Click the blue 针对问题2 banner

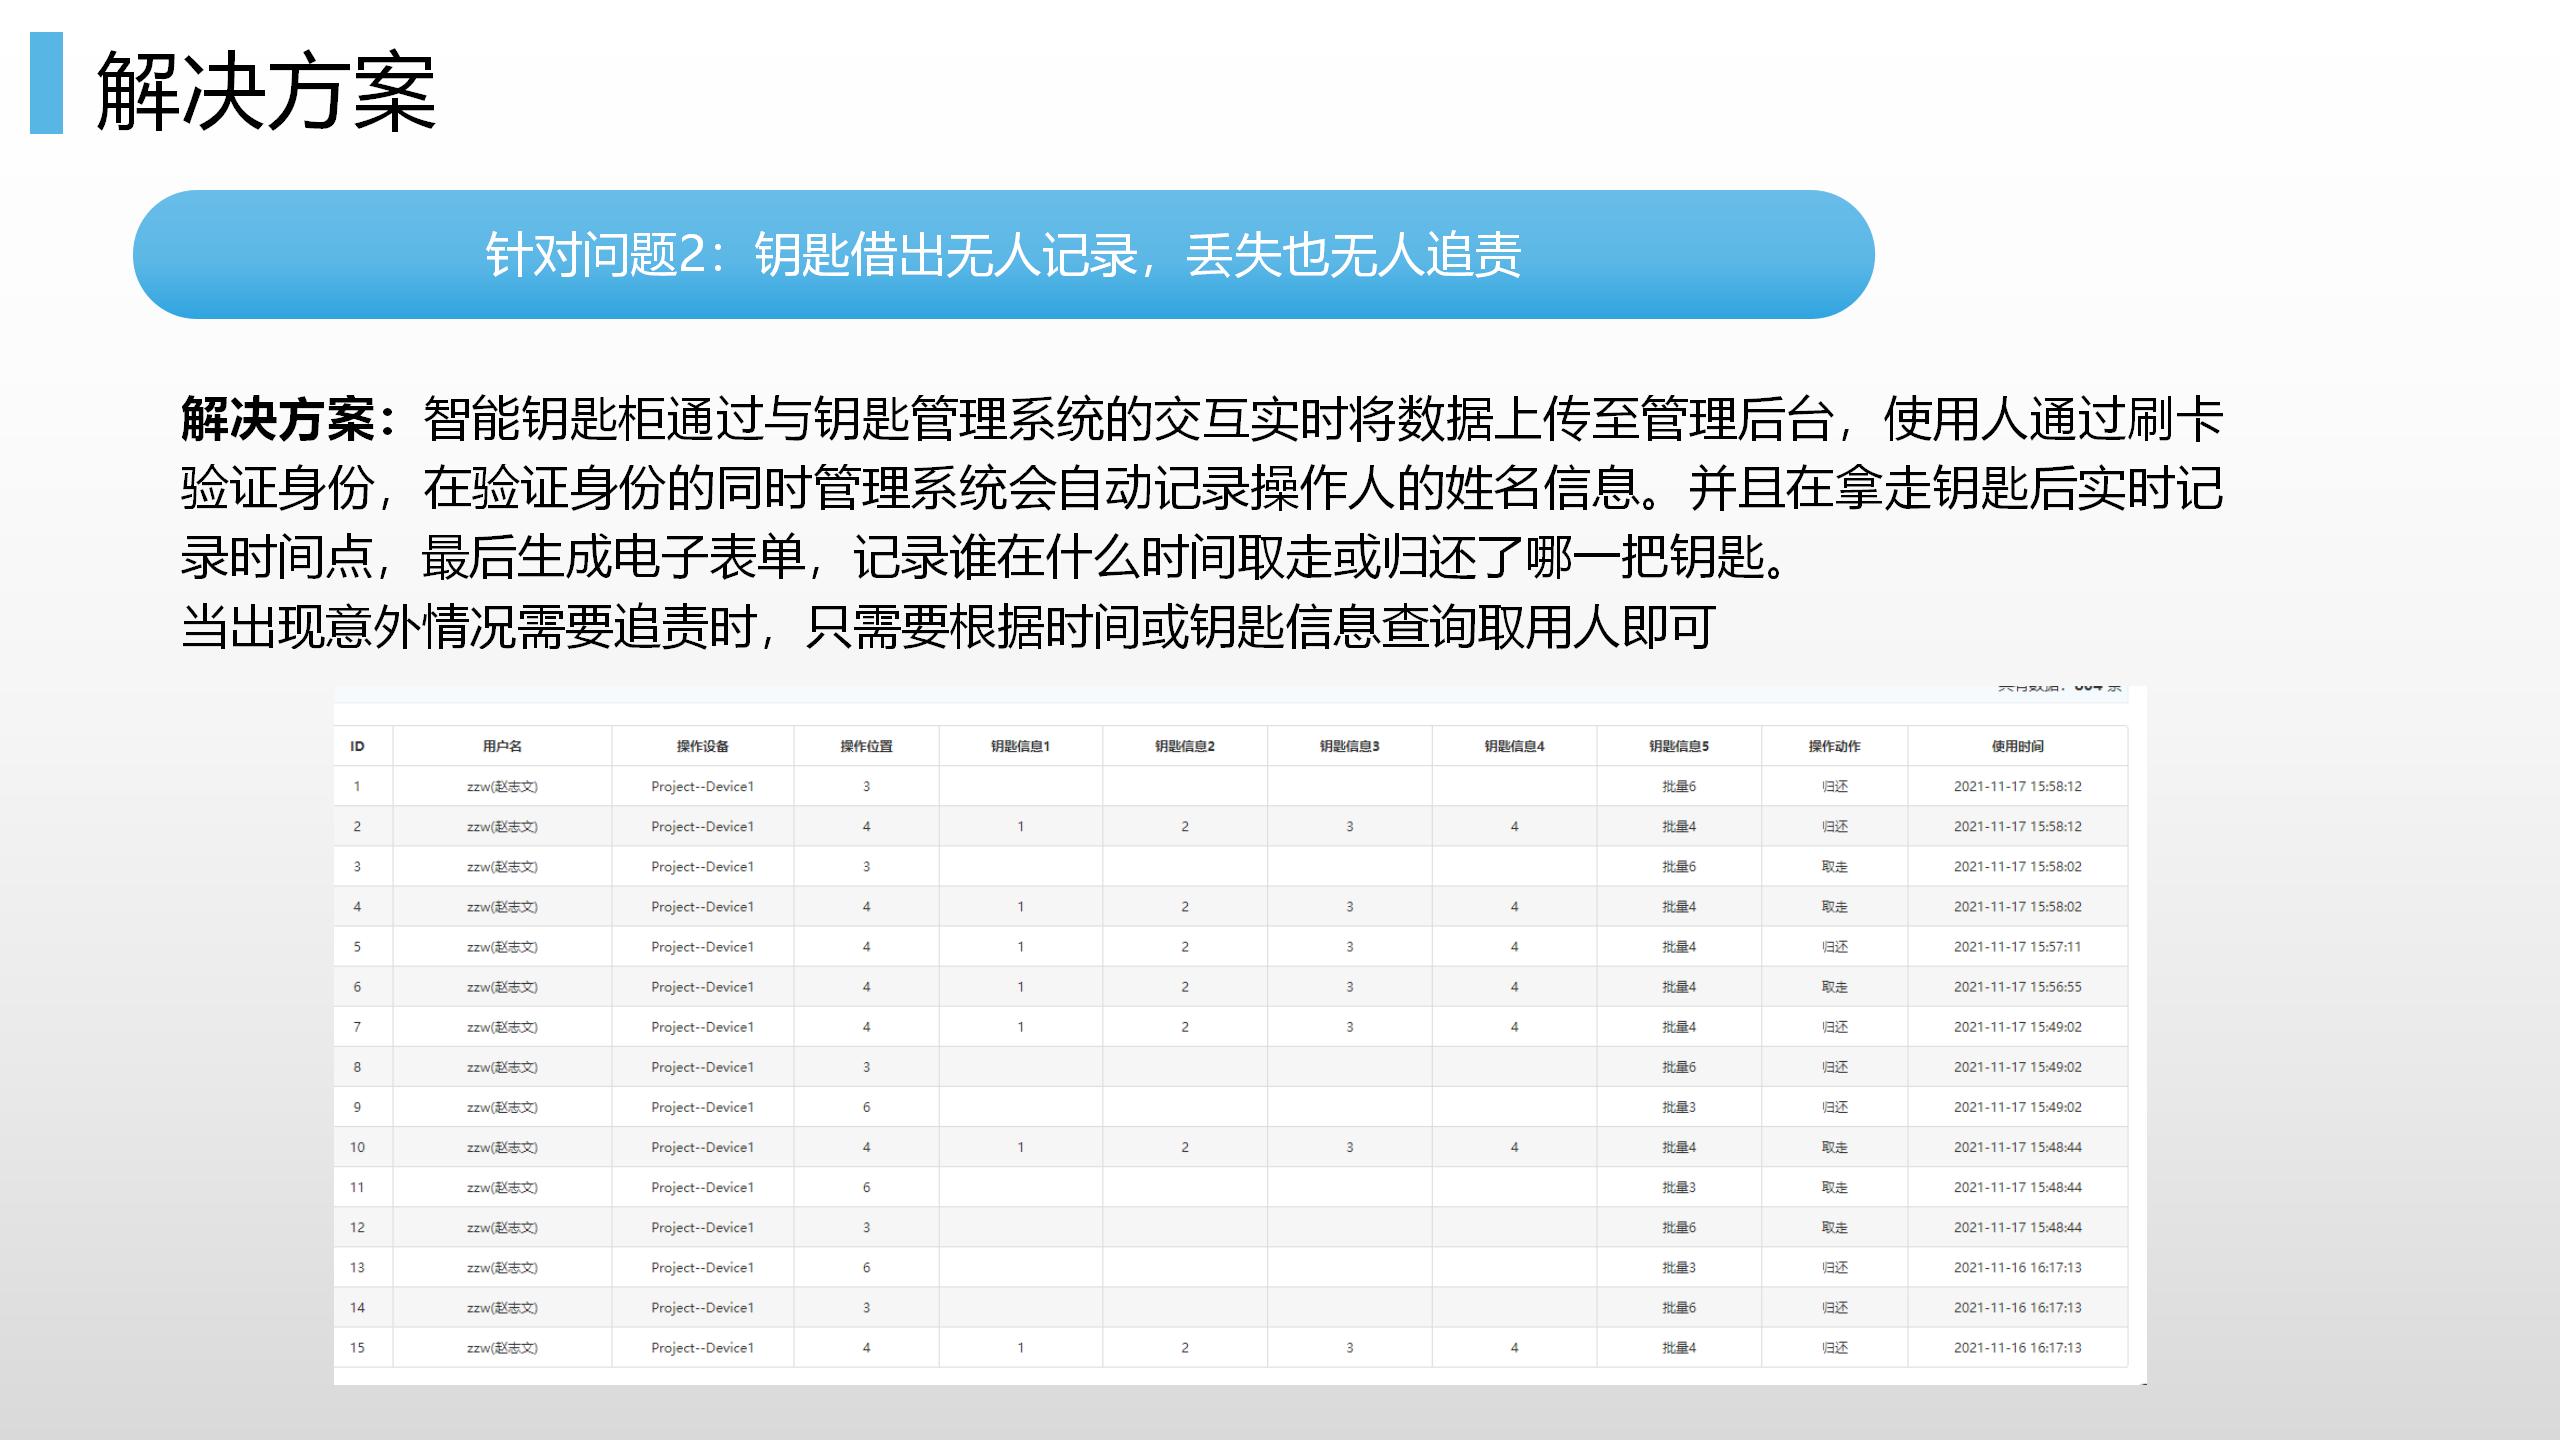tap(1003, 255)
